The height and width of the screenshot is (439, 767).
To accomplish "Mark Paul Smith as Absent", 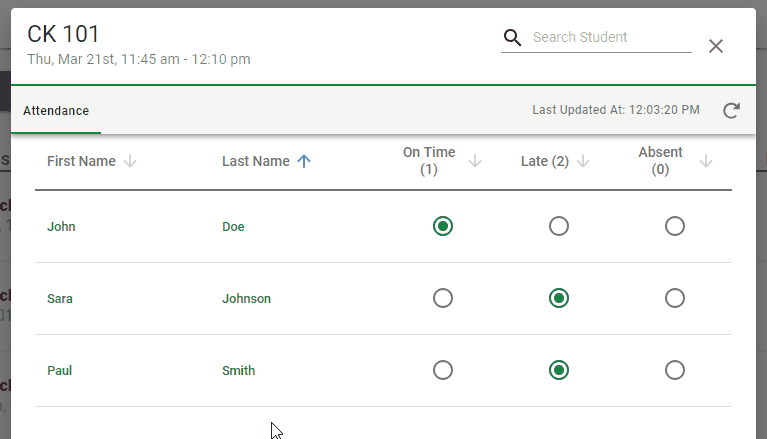I will coord(675,370).
